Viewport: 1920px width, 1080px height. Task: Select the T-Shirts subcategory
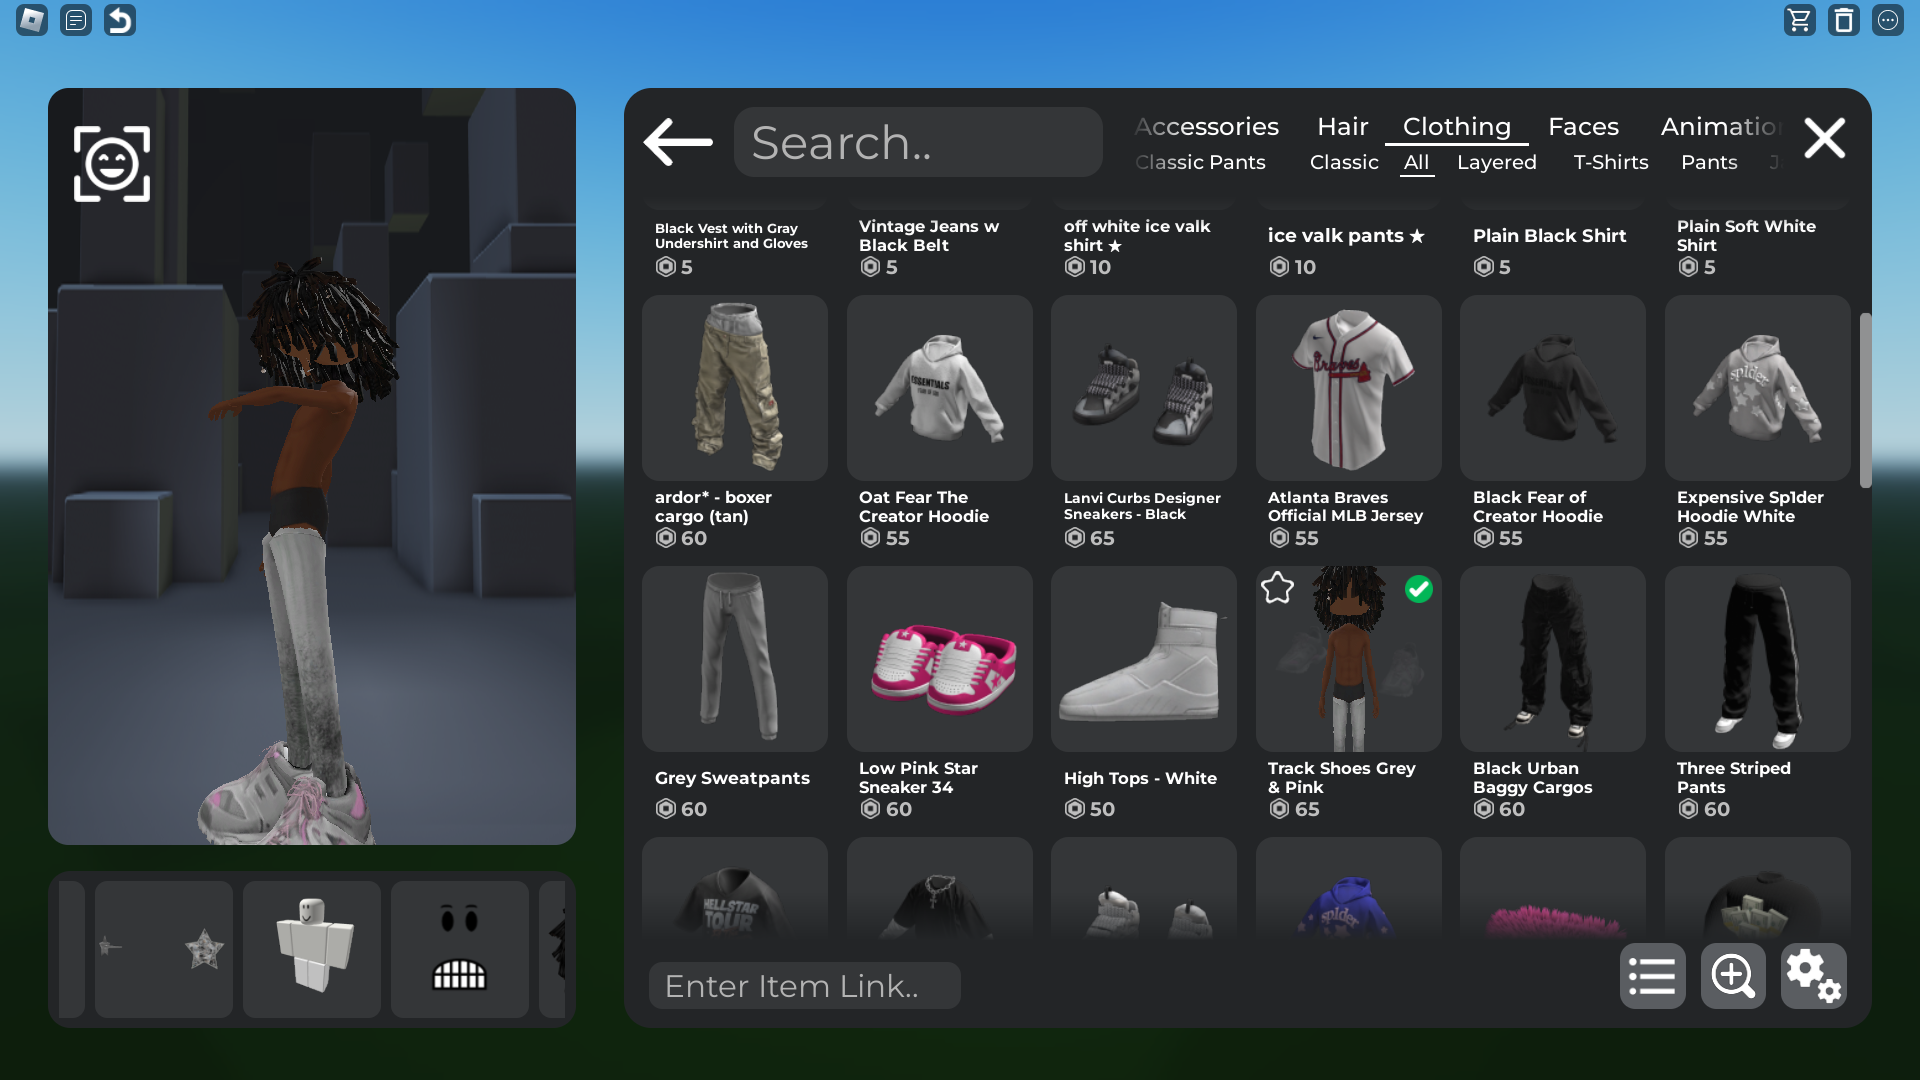pyautogui.click(x=1610, y=162)
